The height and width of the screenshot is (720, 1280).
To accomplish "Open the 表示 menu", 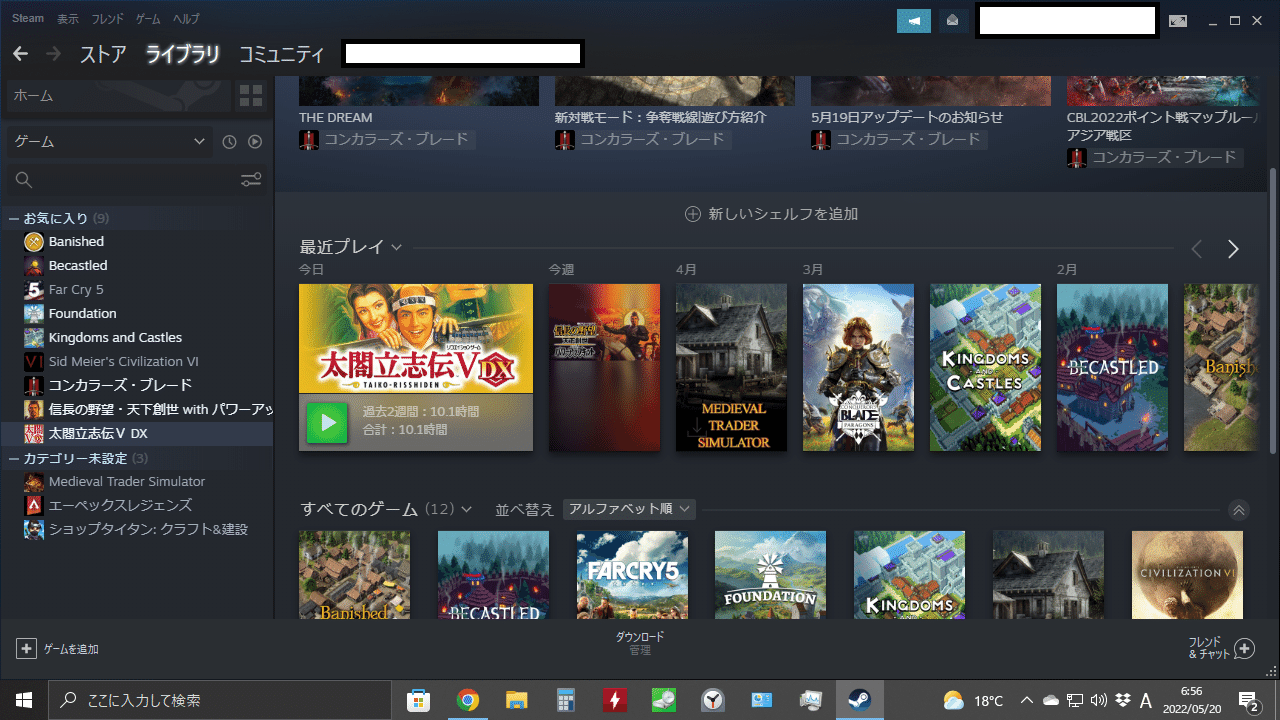I will point(68,19).
